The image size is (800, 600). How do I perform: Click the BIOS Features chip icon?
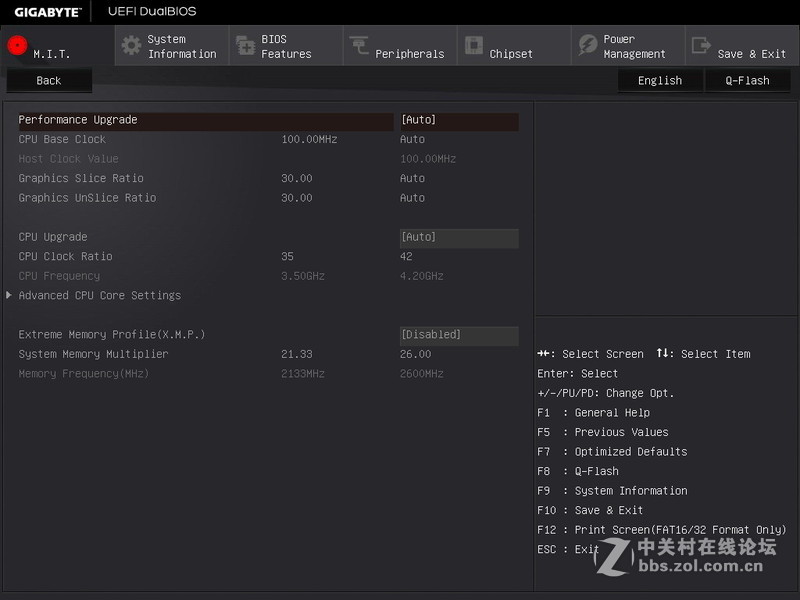pyautogui.click(x=246, y=45)
